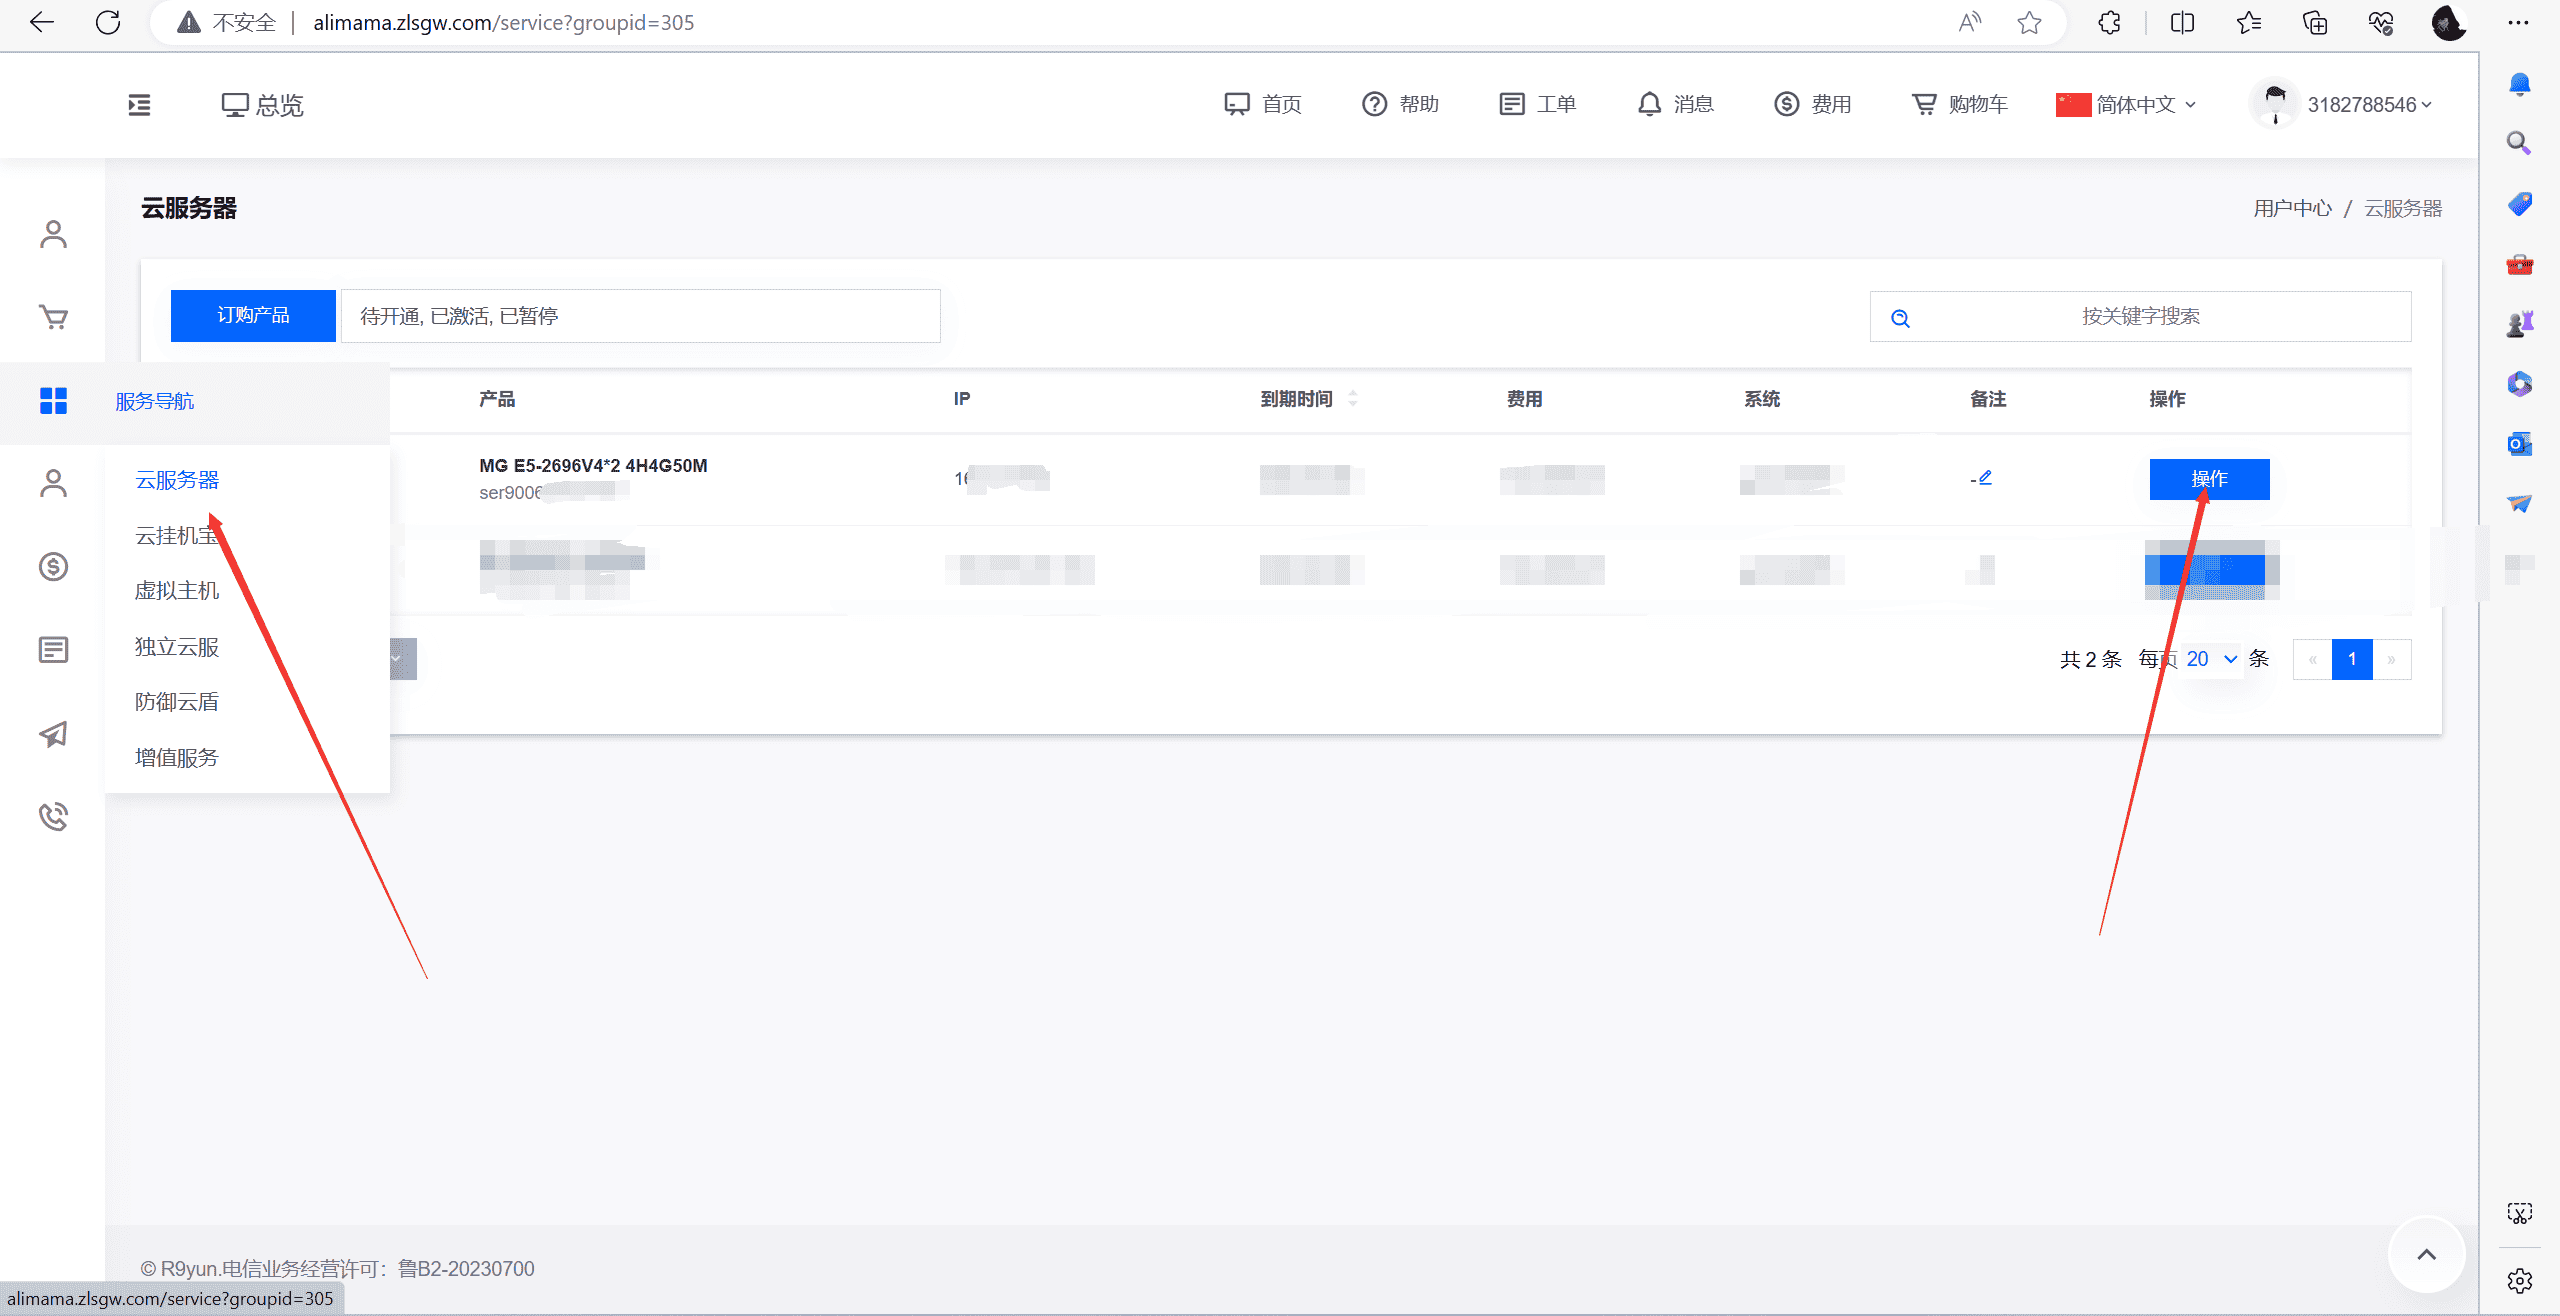Screen dimensions: 2560x1316
Task: Collapse sidebar with the menu fold icon
Action: pos(140,105)
